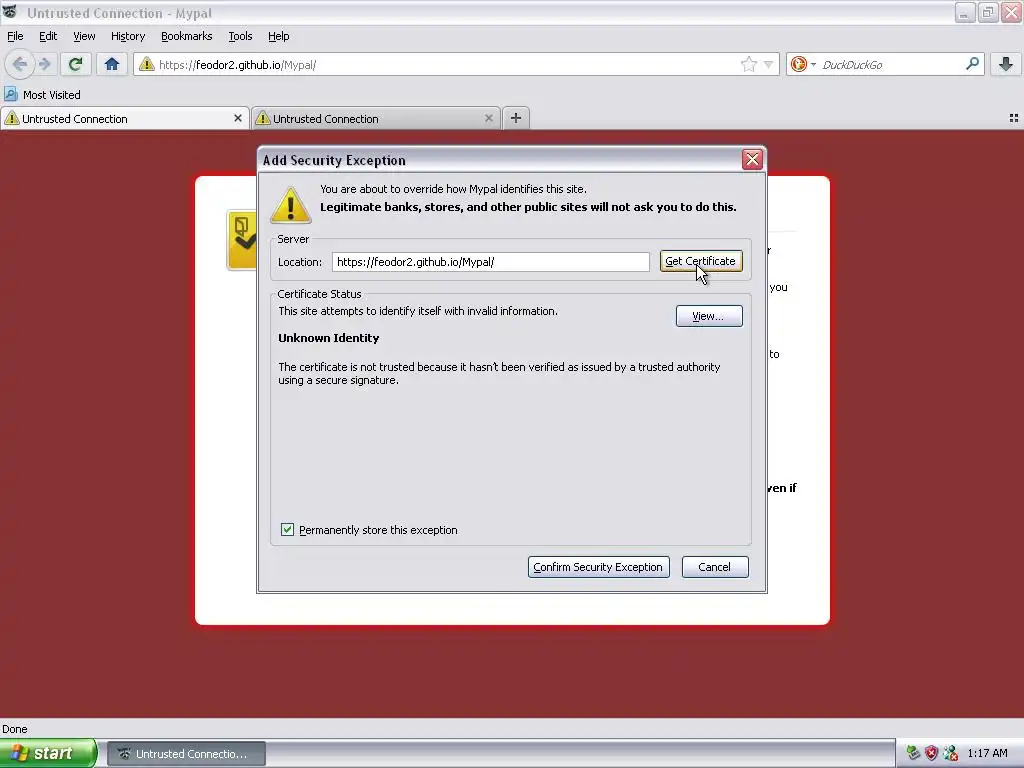Open the Home page icon
The width and height of the screenshot is (1024, 768).
[112, 64]
